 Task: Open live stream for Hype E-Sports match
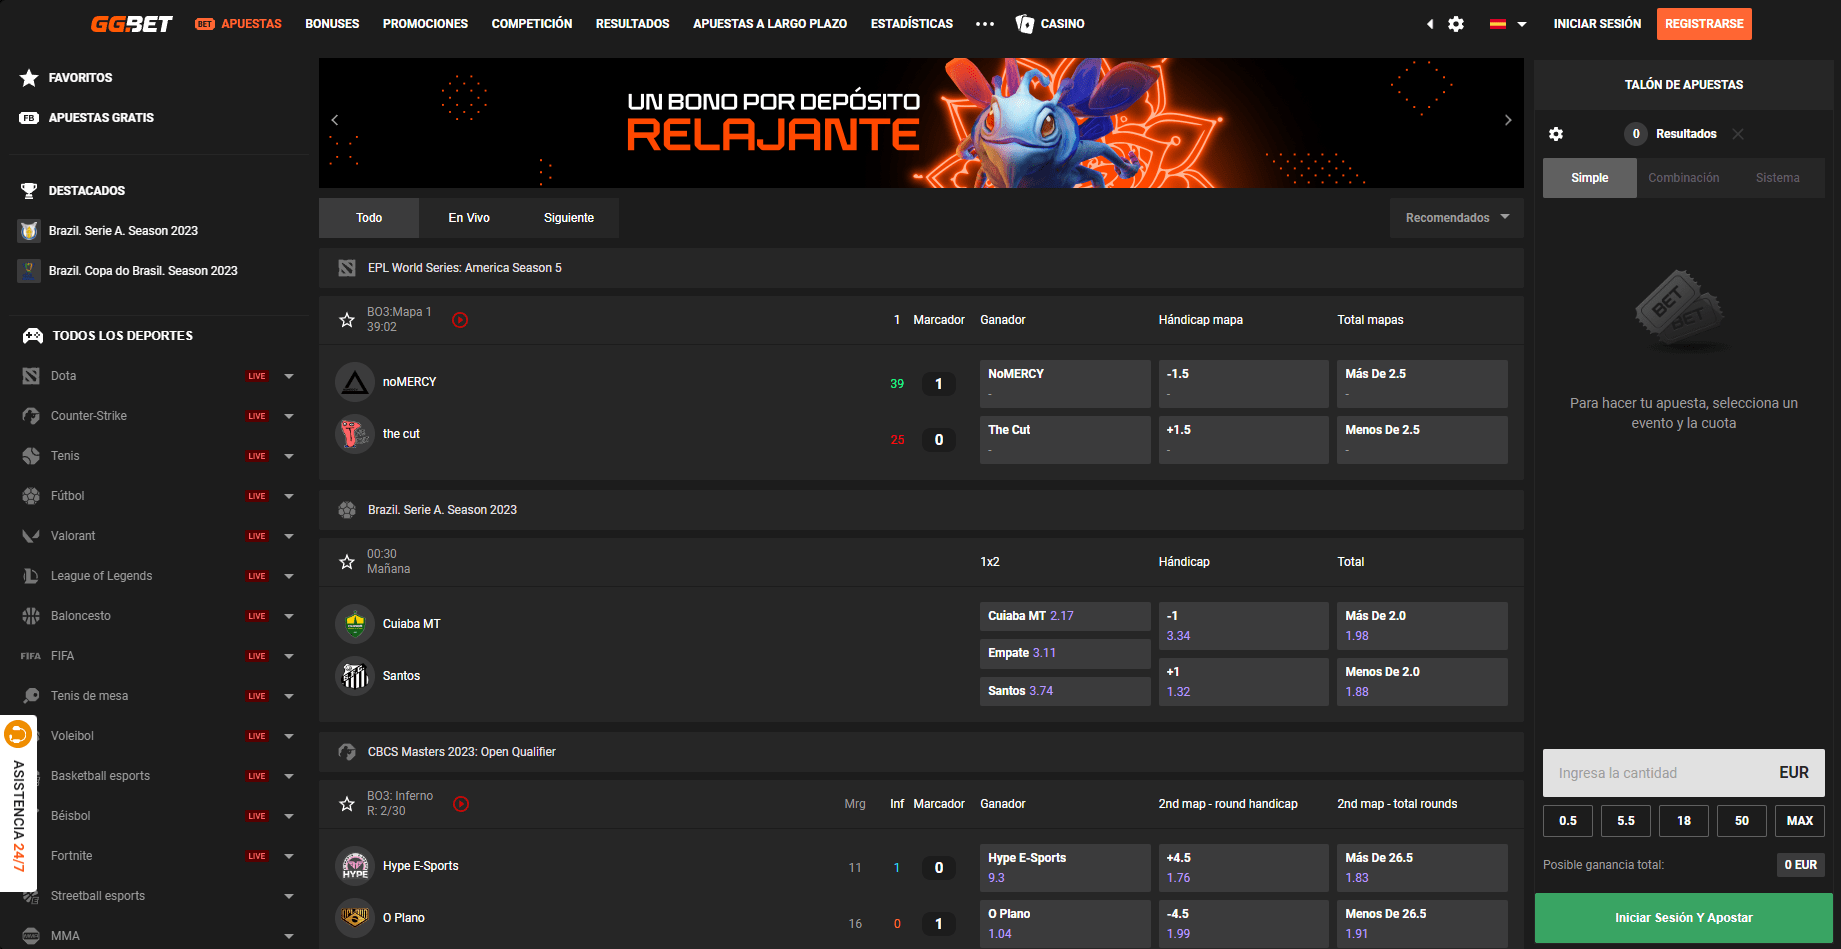click(461, 804)
